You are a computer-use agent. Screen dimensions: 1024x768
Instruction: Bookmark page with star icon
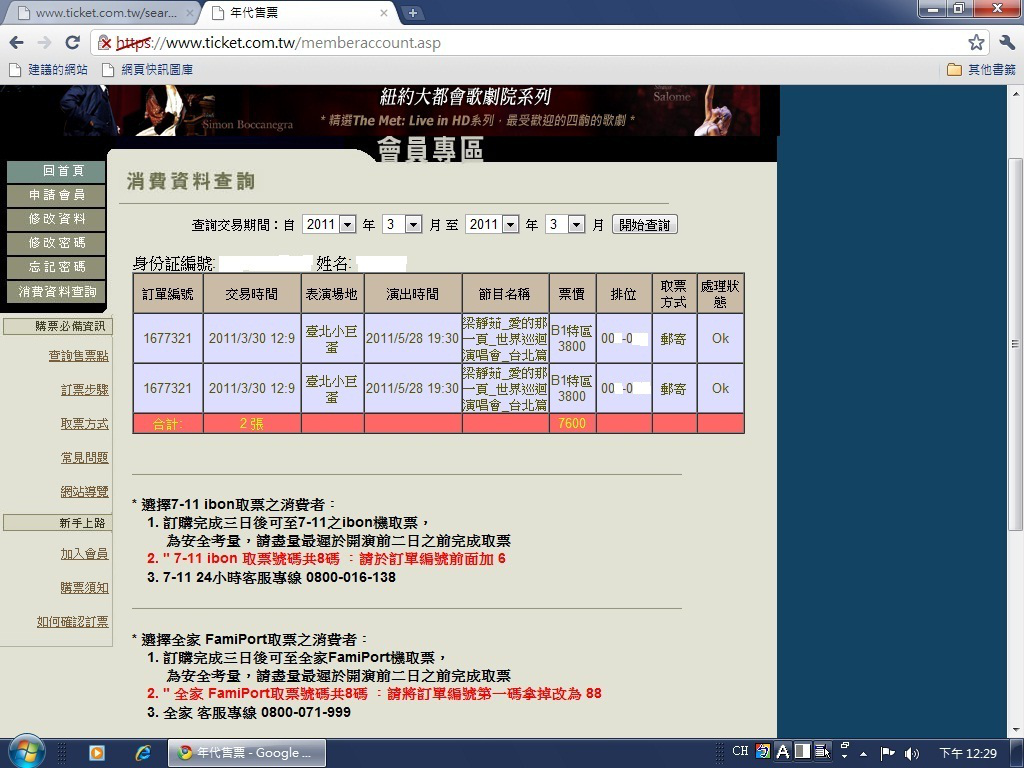click(976, 43)
